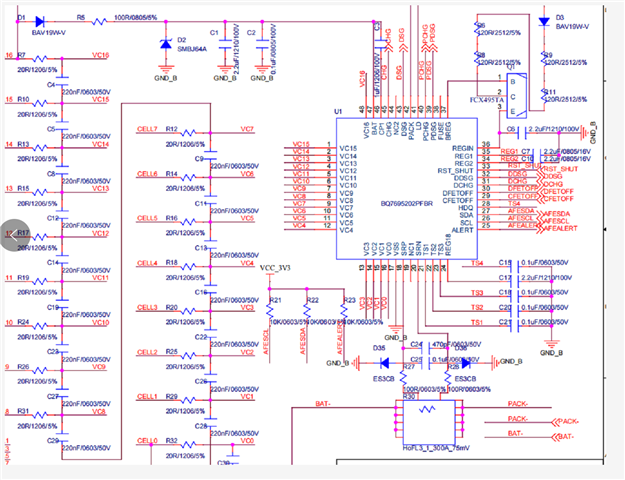Click the D1 BAV19W-V diode symbol

coord(39,21)
